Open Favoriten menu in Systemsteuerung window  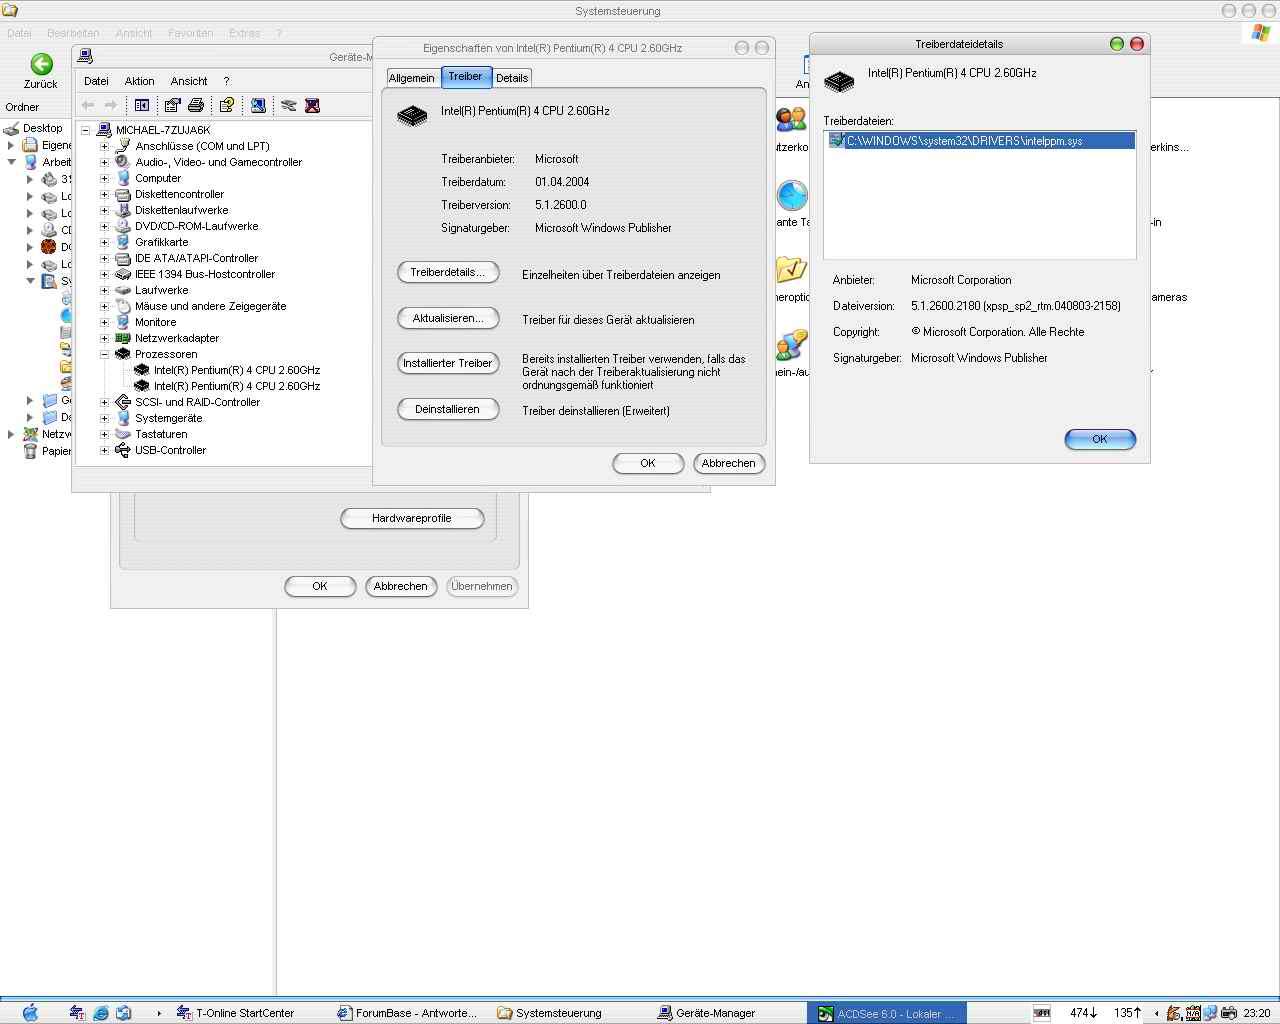pos(190,33)
